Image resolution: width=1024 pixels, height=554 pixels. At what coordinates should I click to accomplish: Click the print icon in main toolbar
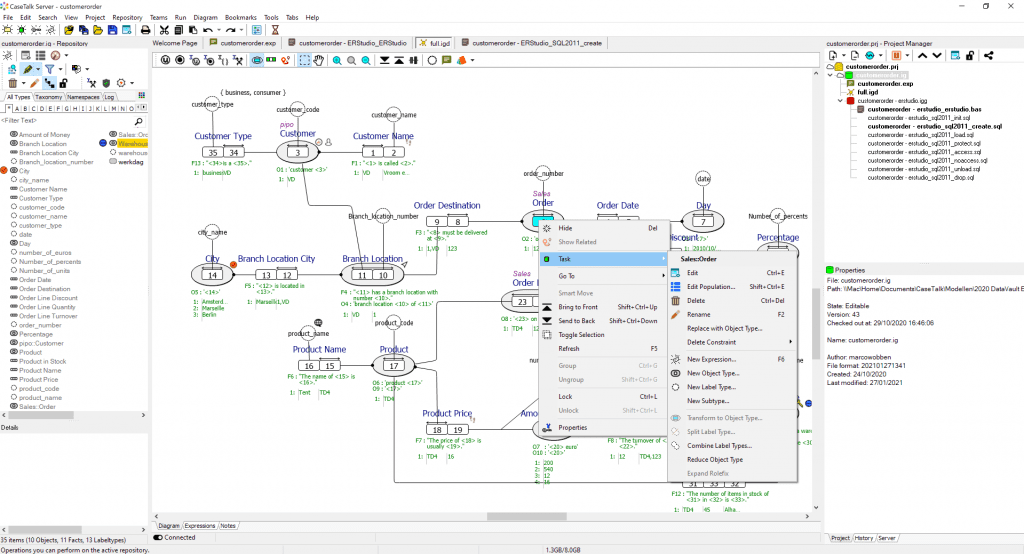tap(145, 30)
